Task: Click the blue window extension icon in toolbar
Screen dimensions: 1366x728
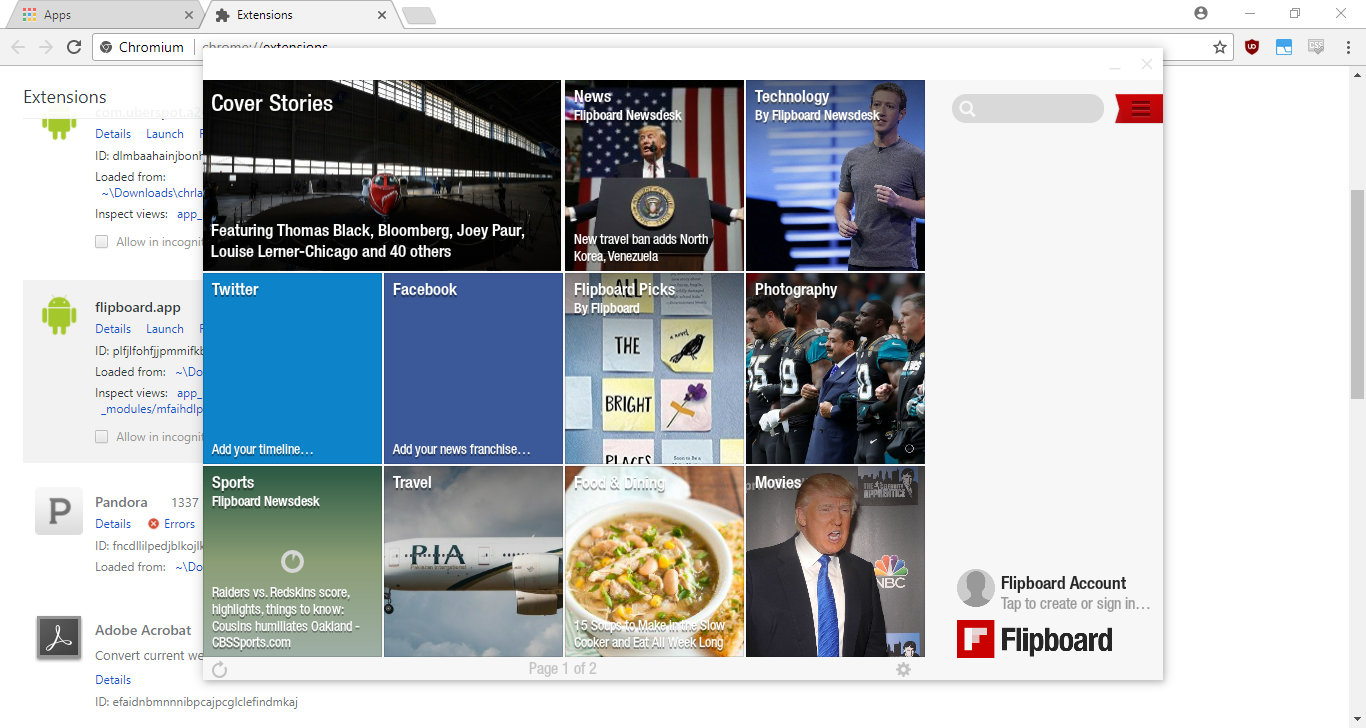Action: 1284,47
